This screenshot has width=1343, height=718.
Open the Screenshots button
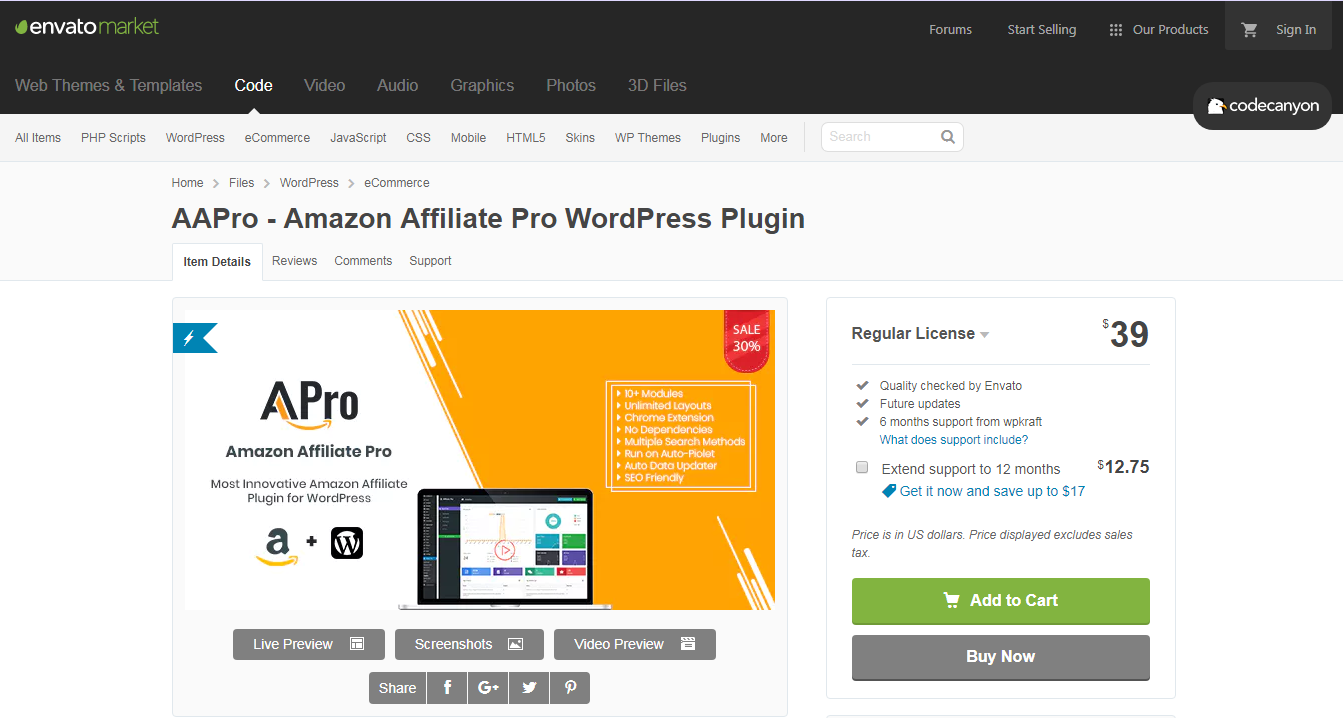coord(469,644)
